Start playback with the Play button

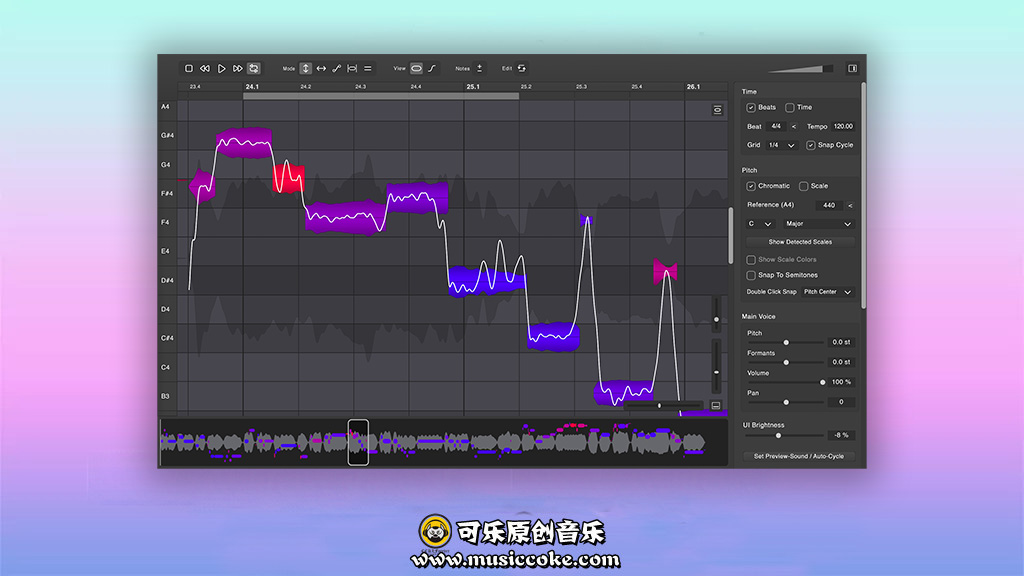tap(221, 68)
